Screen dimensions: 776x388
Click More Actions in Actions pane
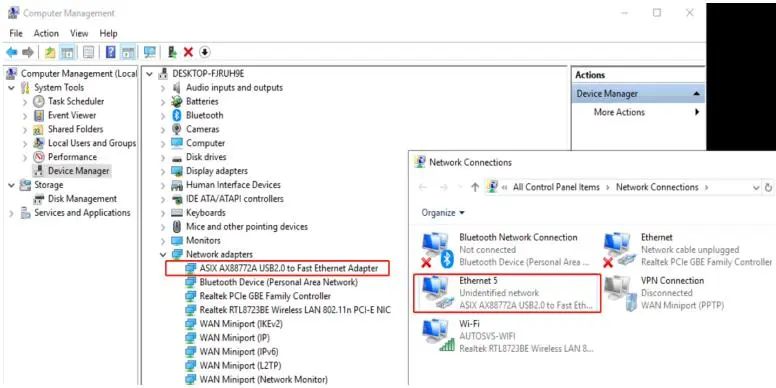point(619,112)
